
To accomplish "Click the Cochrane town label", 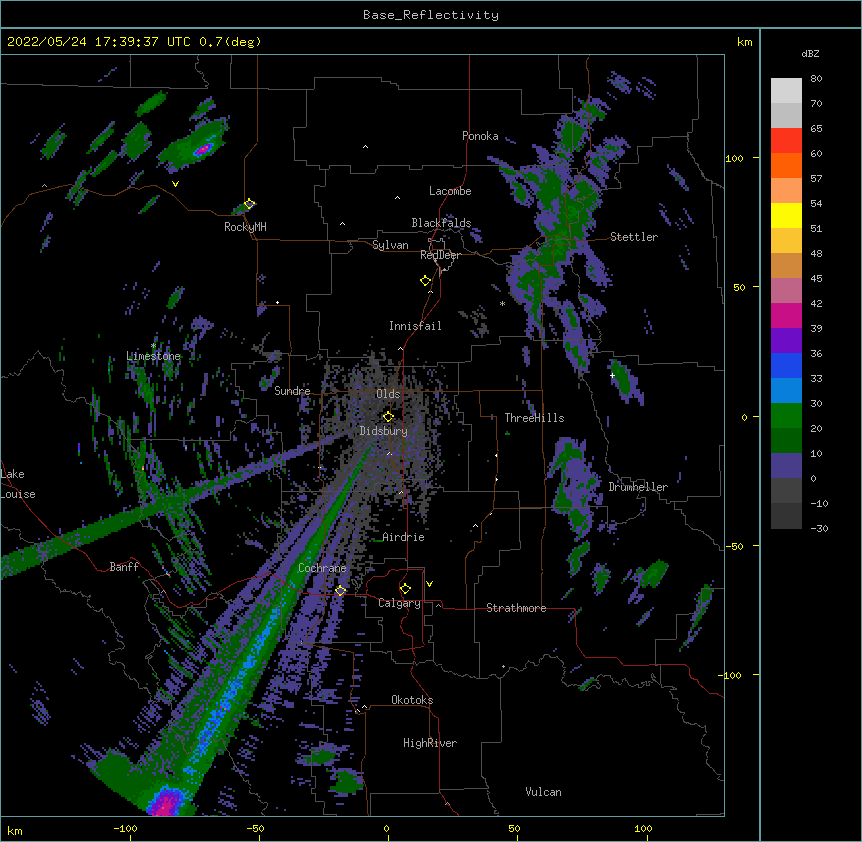I will (x=322, y=568).
